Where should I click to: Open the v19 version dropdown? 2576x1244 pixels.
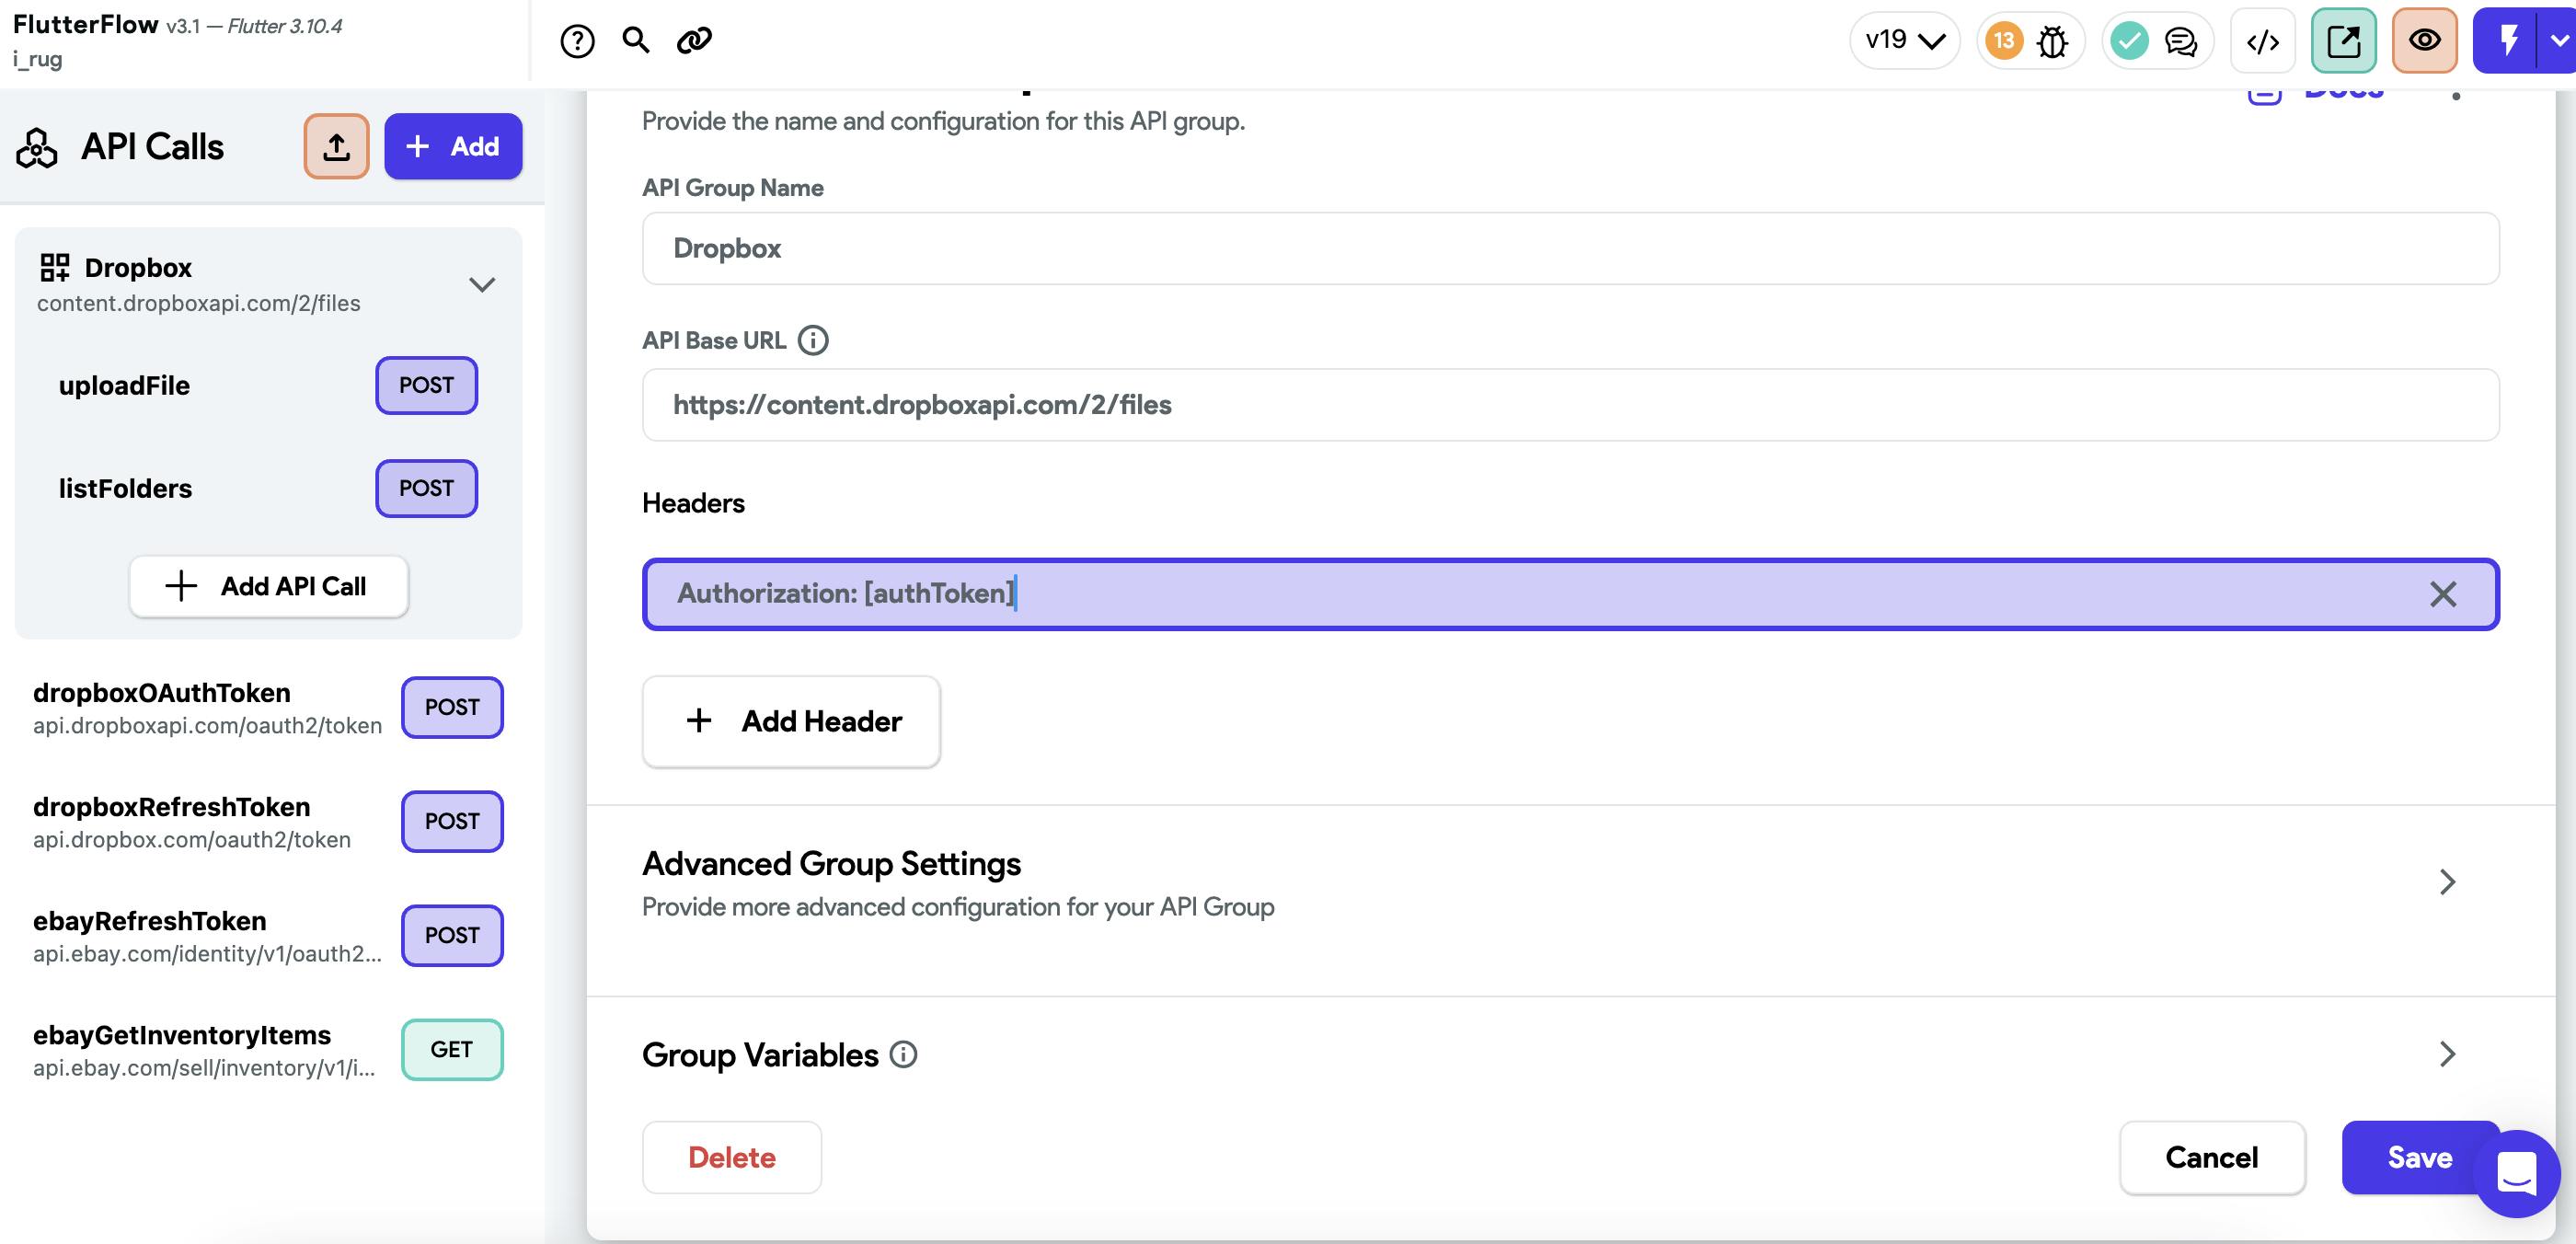[x=1904, y=41]
